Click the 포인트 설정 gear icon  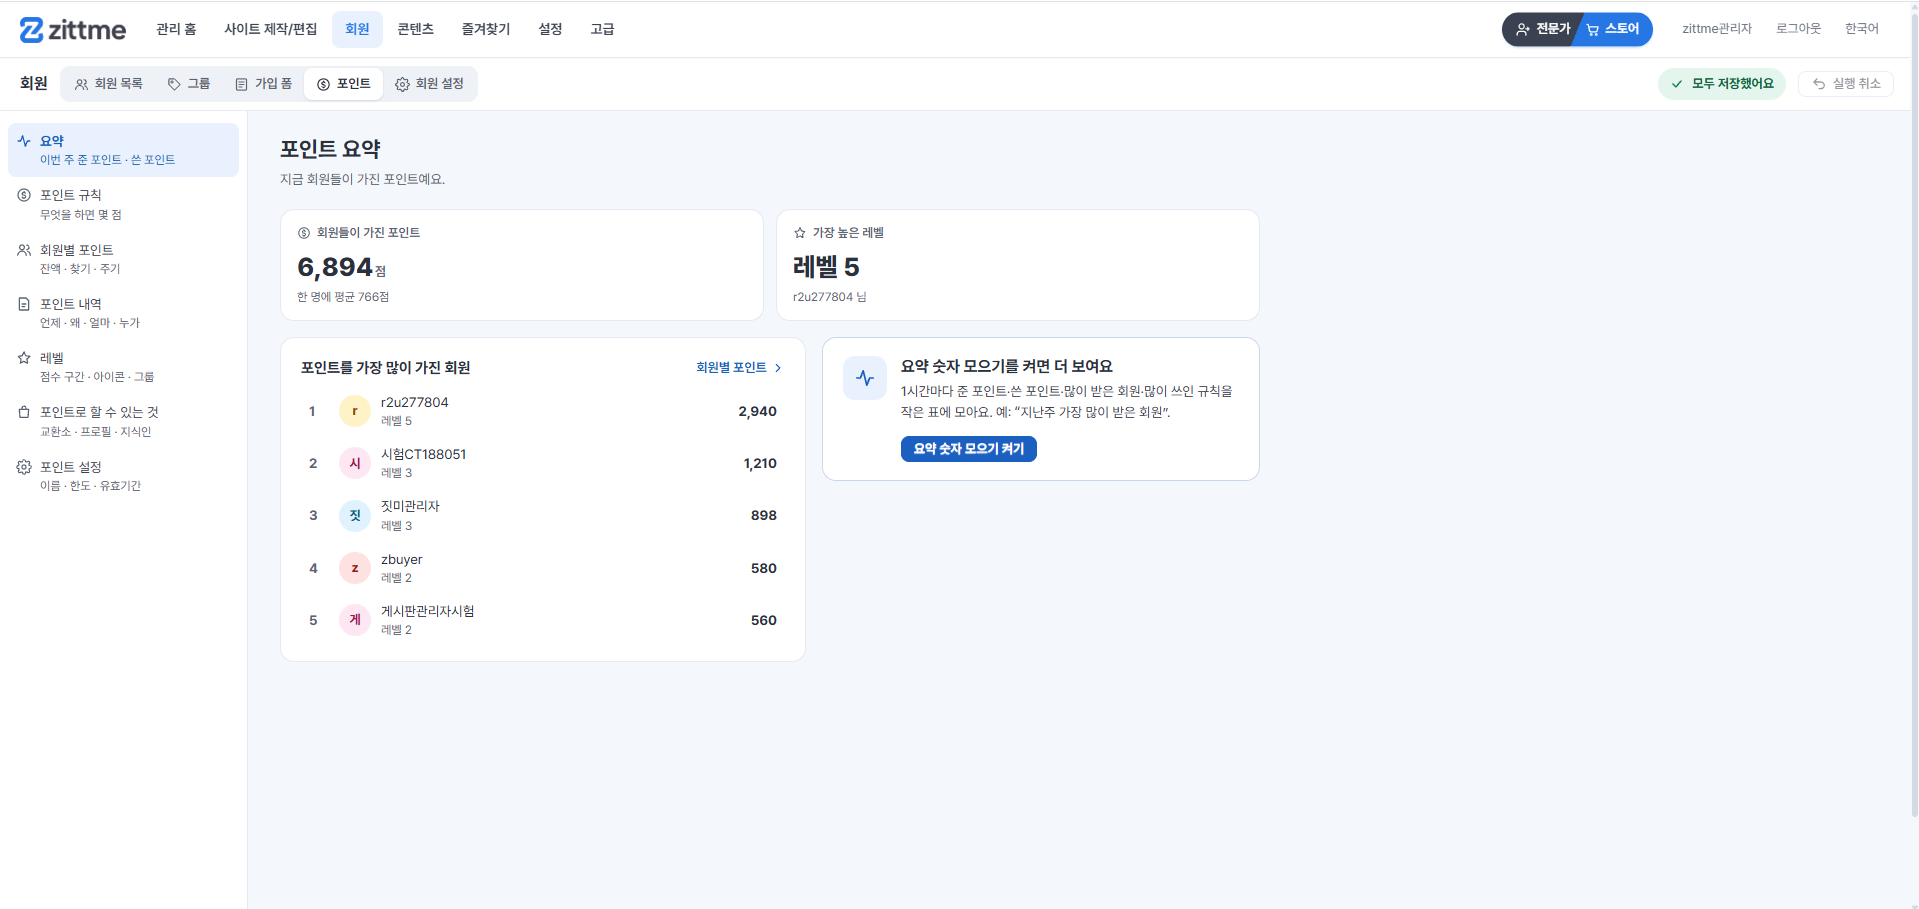coord(24,467)
